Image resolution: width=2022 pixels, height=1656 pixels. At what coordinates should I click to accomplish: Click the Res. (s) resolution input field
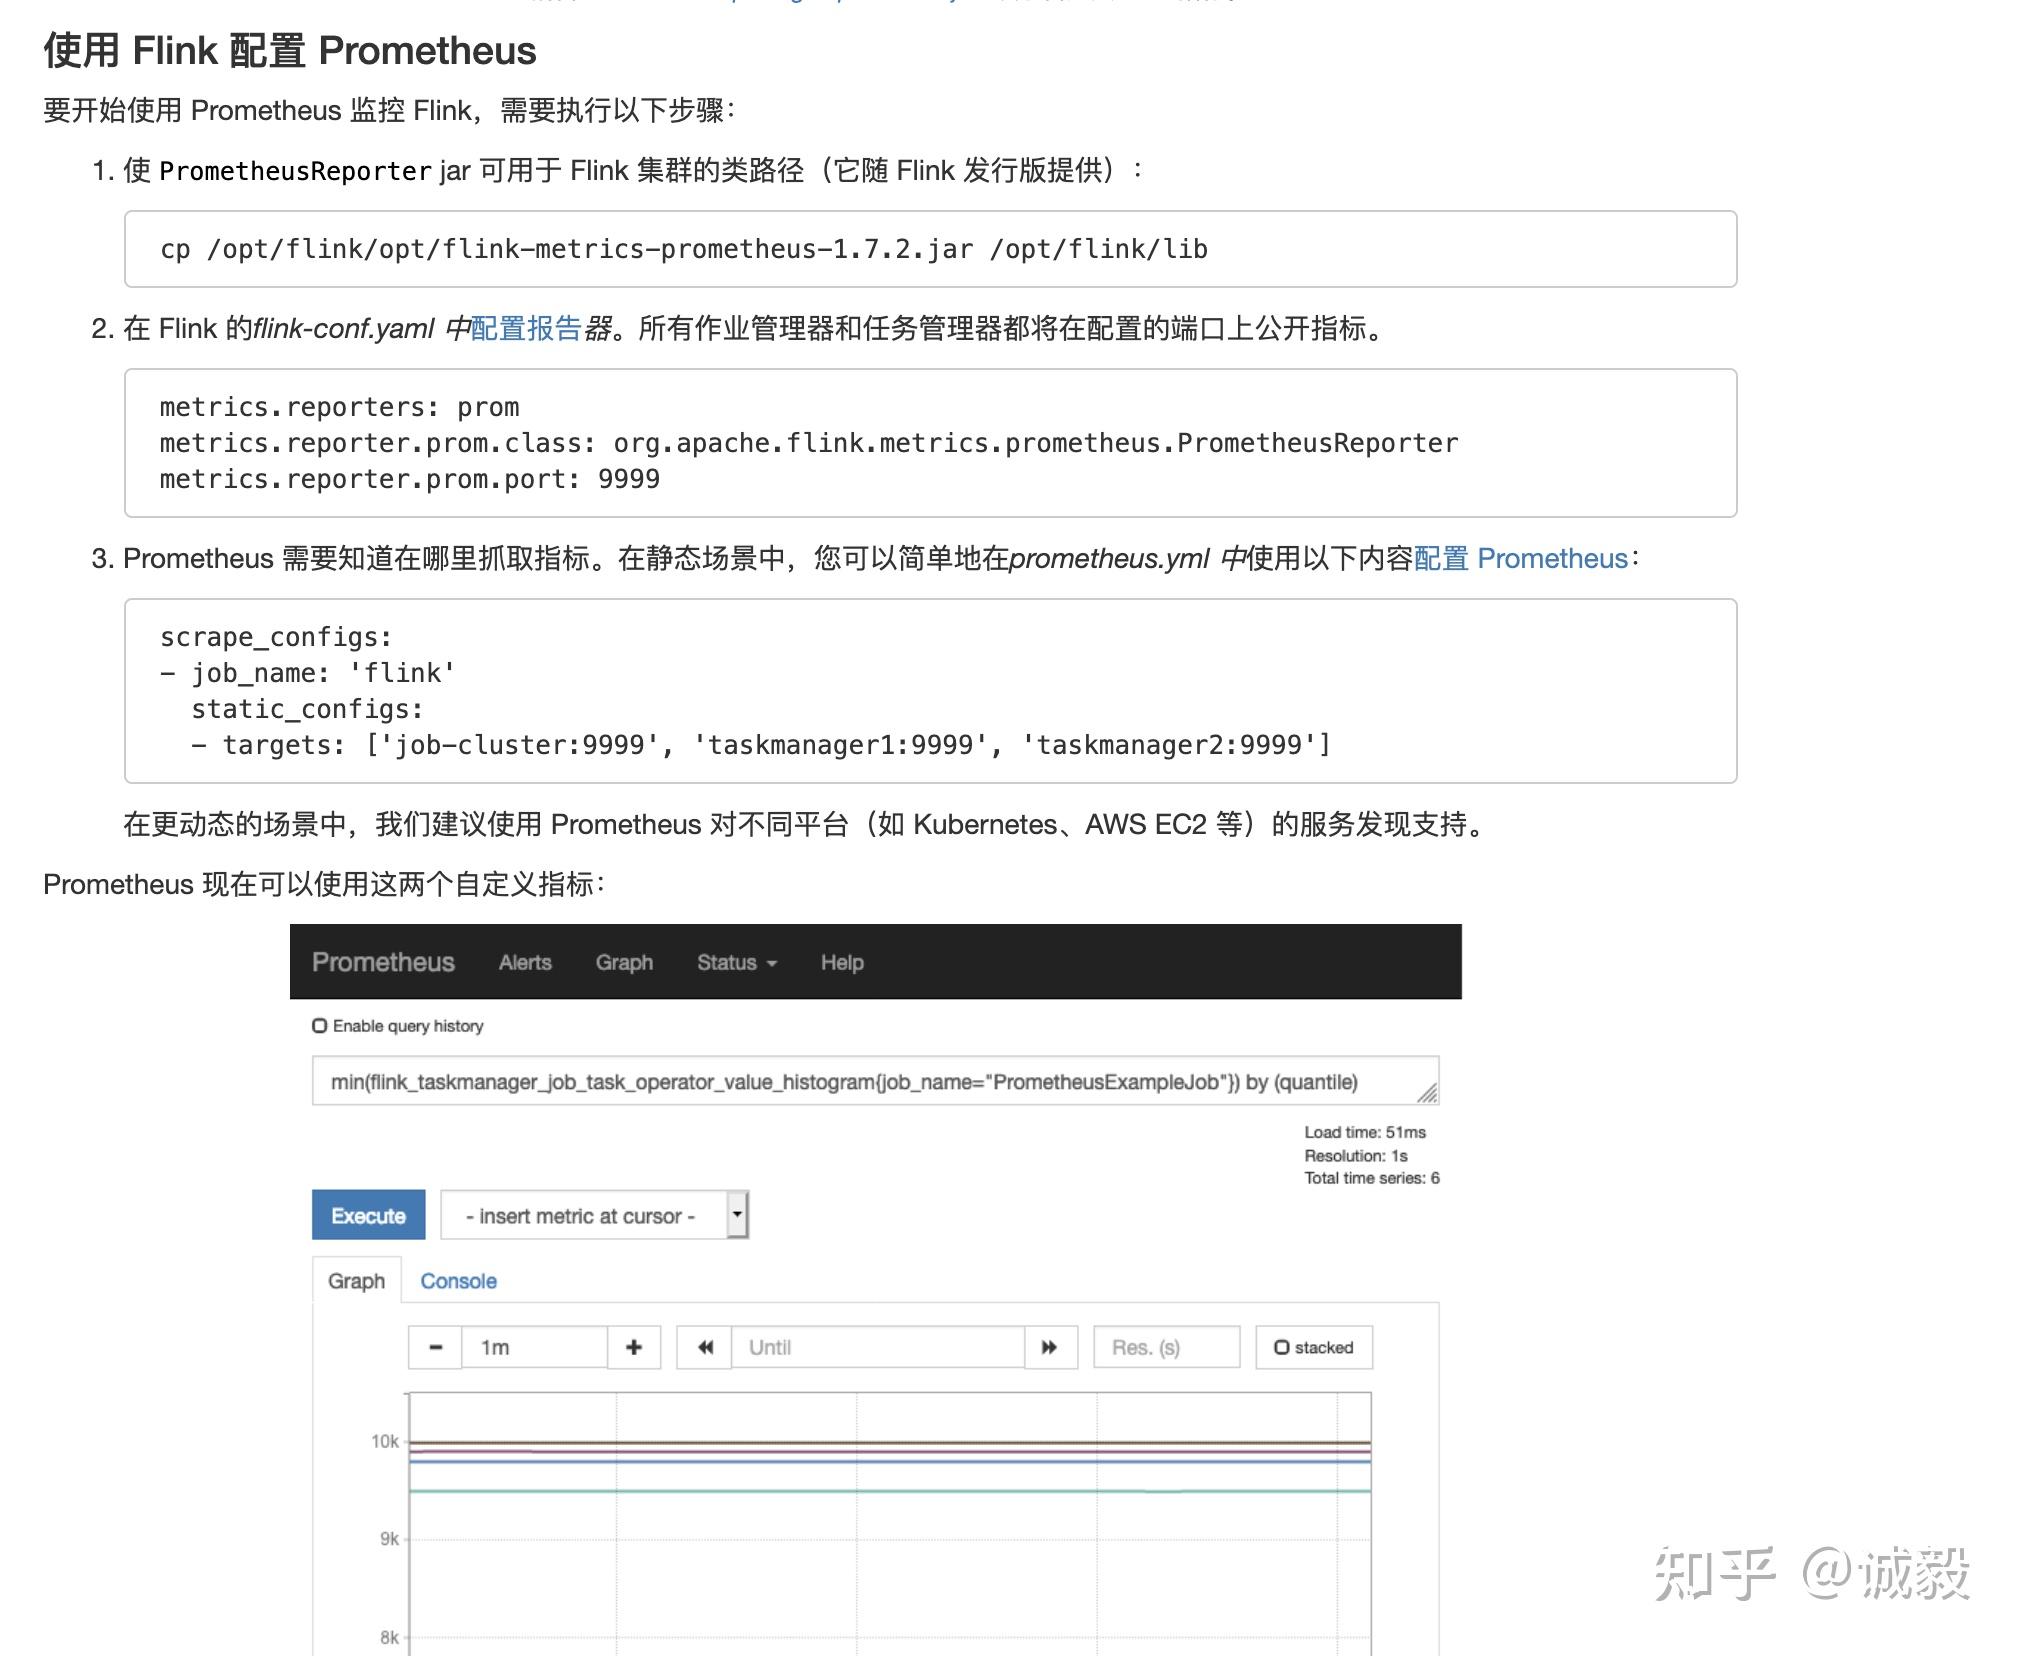[x=1165, y=1347]
